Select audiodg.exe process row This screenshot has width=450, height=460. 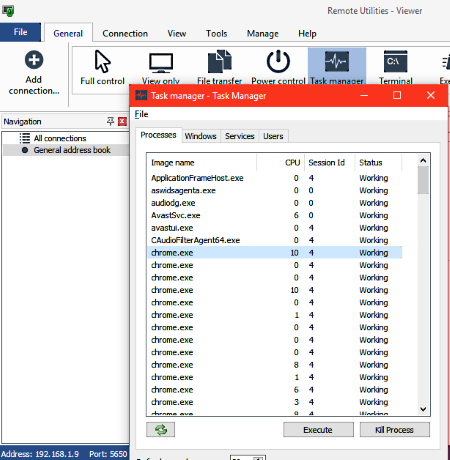click(x=274, y=203)
